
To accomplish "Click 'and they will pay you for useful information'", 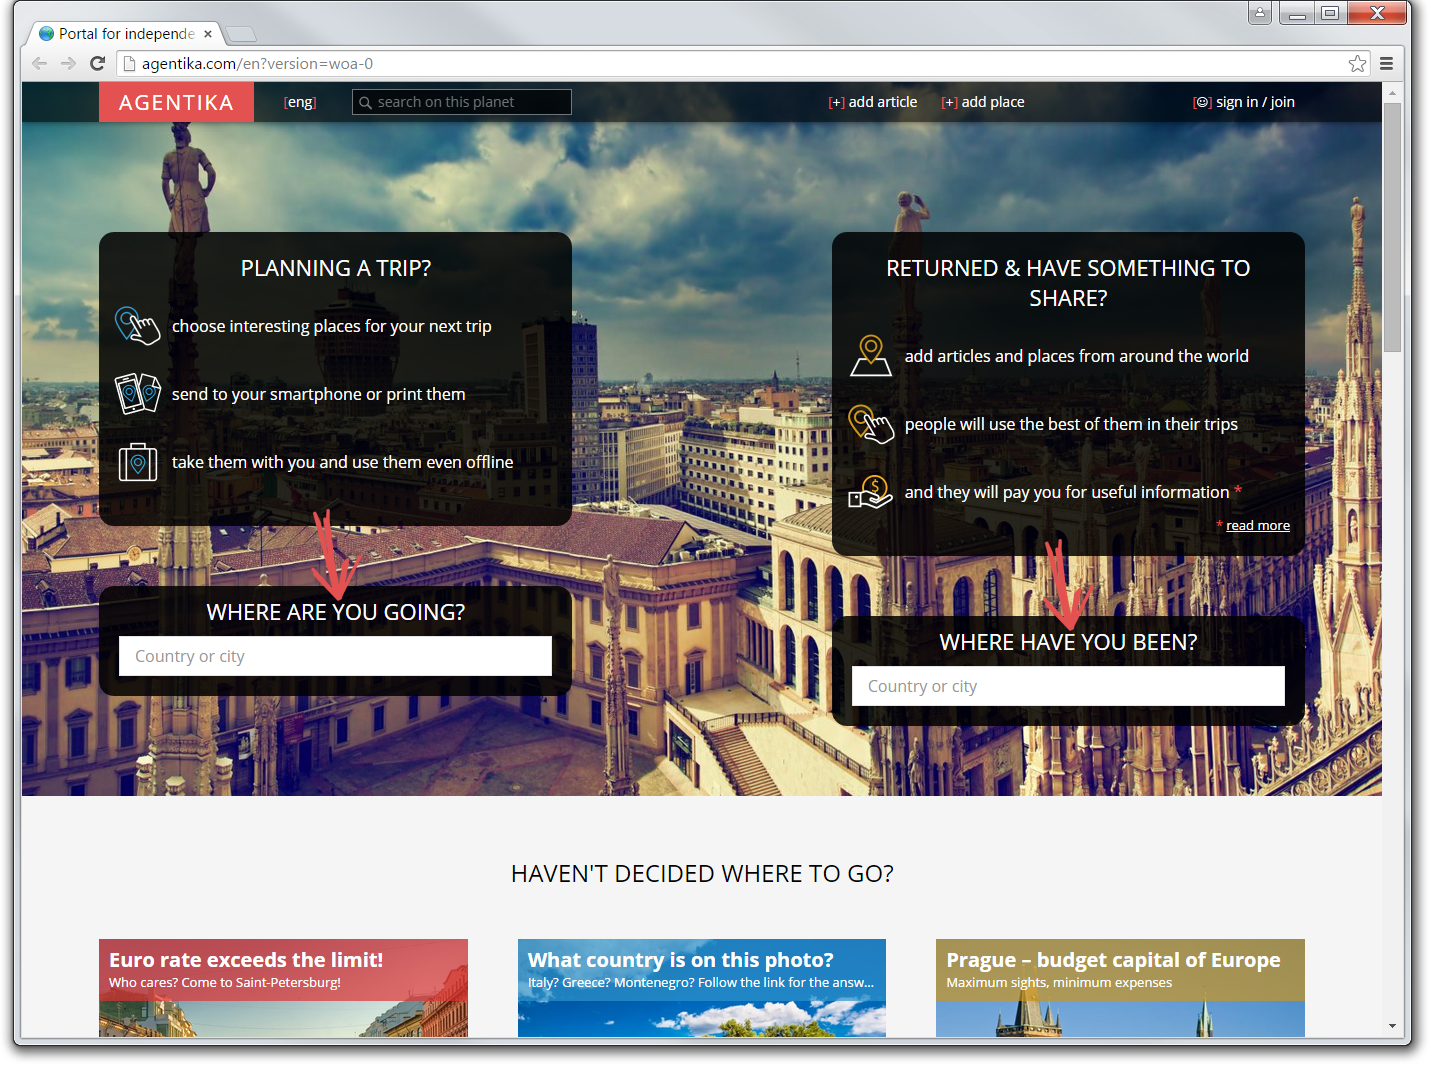I will click(1067, 492).
